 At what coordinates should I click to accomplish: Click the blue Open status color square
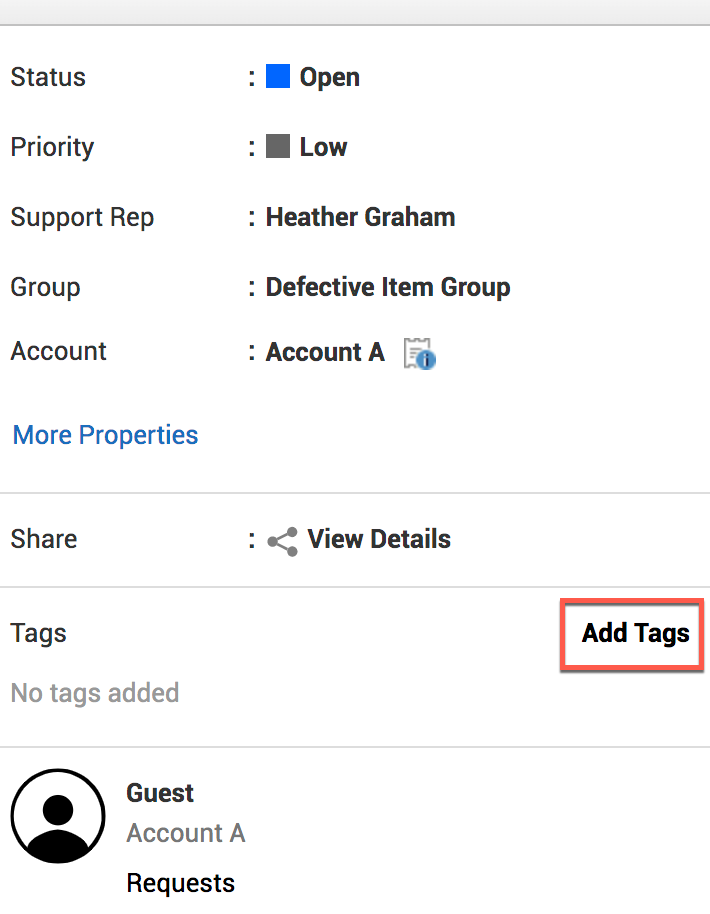[x=277, y=77]
